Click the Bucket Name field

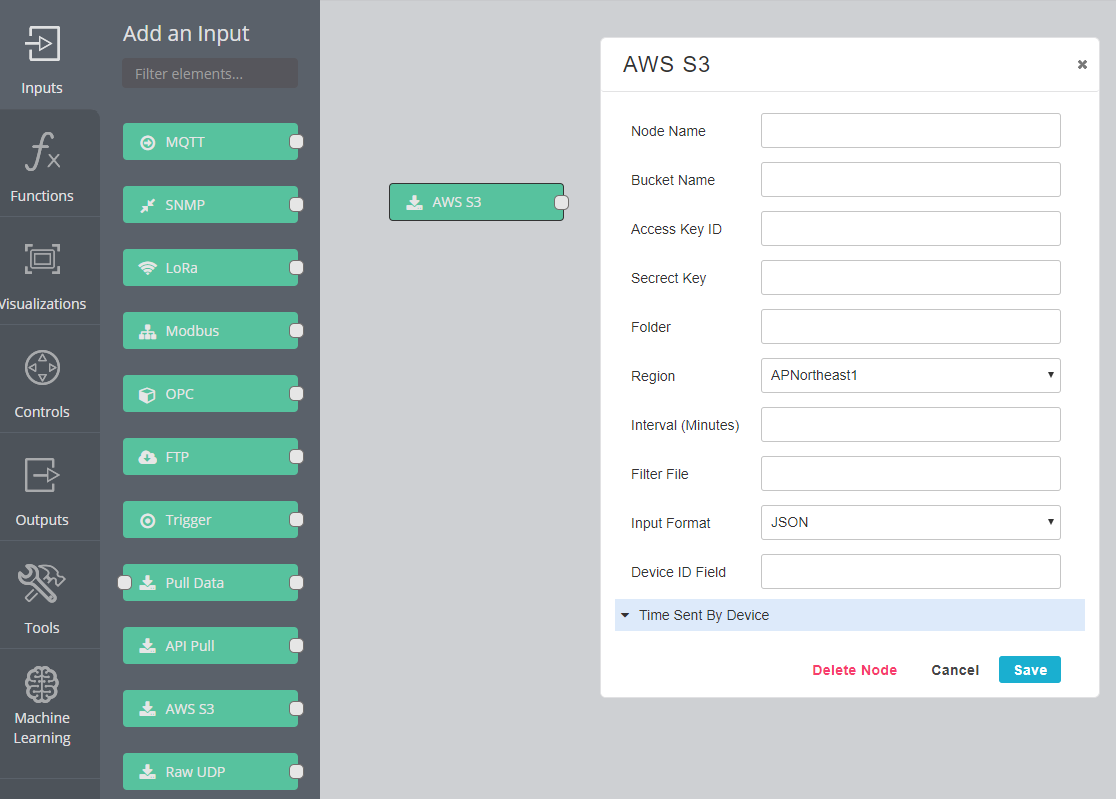click(x=910, y=180)
